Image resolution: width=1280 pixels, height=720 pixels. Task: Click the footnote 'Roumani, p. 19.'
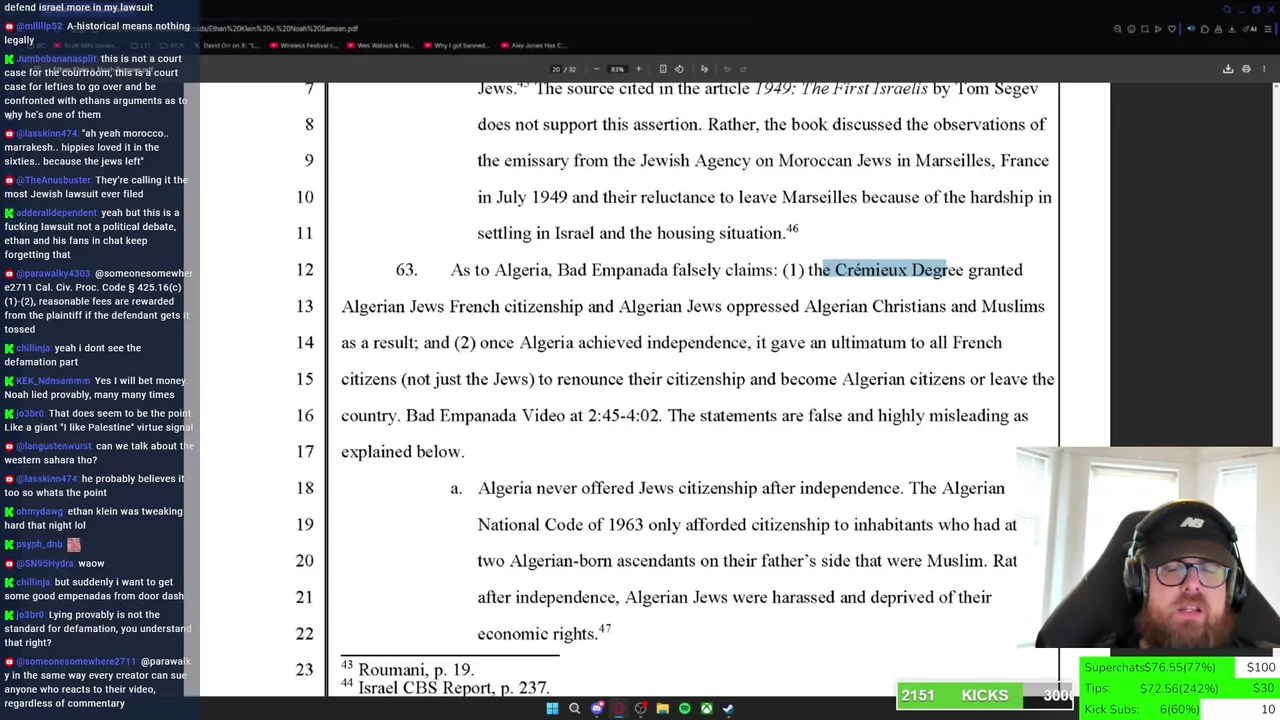tap(416, 670)
